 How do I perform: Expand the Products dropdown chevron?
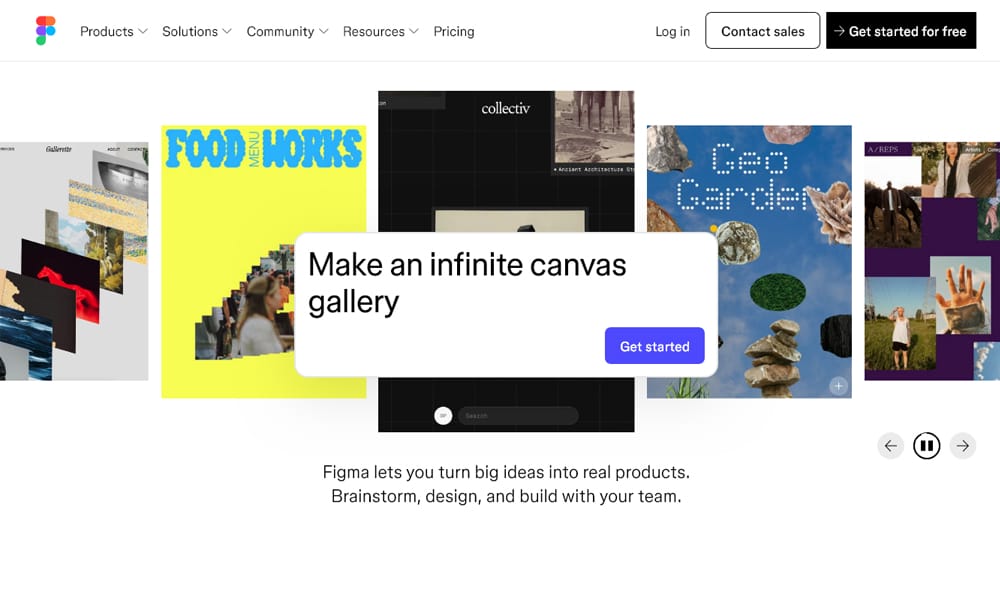click(x=143, y=31)
